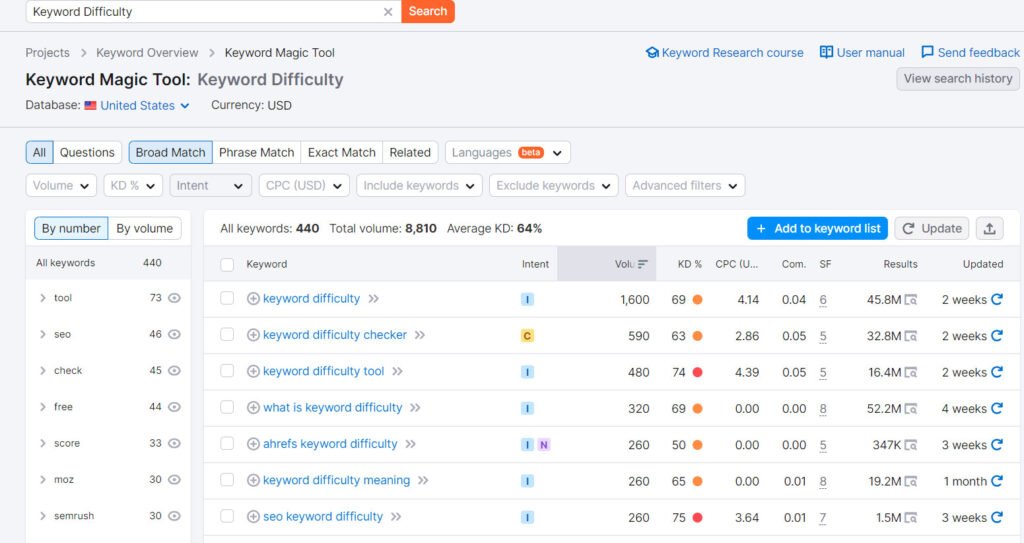Open double-arrow next to keyword difficulty checker
Screen dimensions: 1024x543
click(420, 335)
